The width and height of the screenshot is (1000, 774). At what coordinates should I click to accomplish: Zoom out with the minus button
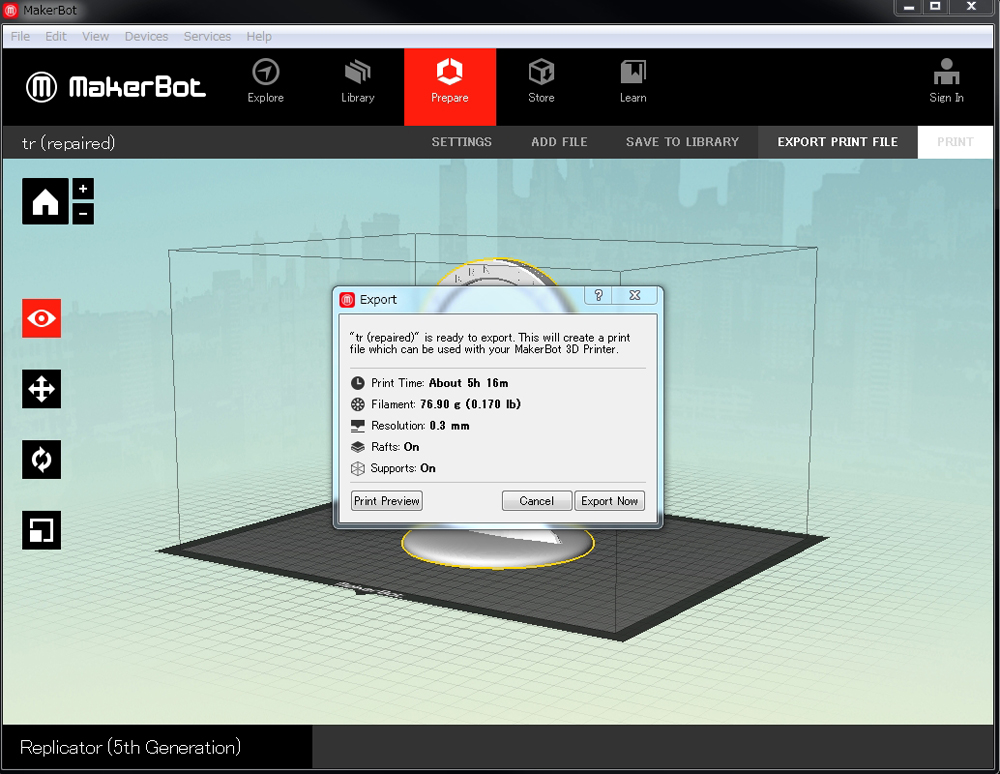click(x=83, y=213)
